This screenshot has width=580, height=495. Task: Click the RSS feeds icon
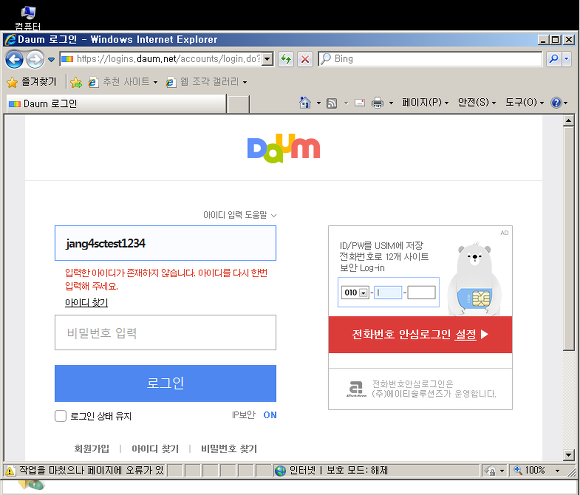coord(332,103)
